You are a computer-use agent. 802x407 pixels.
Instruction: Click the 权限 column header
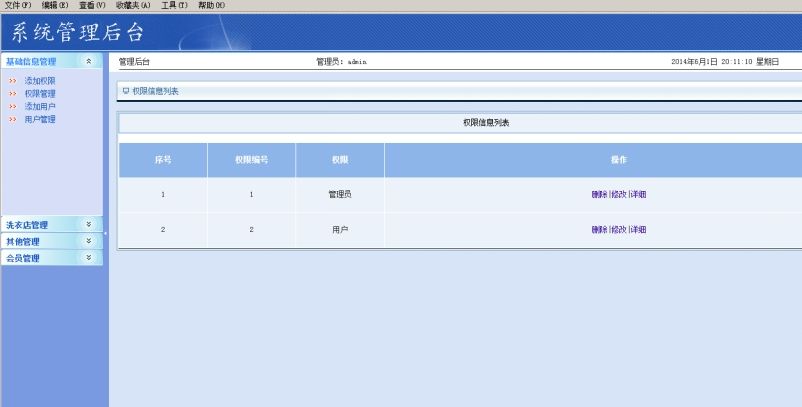[340, 160]
